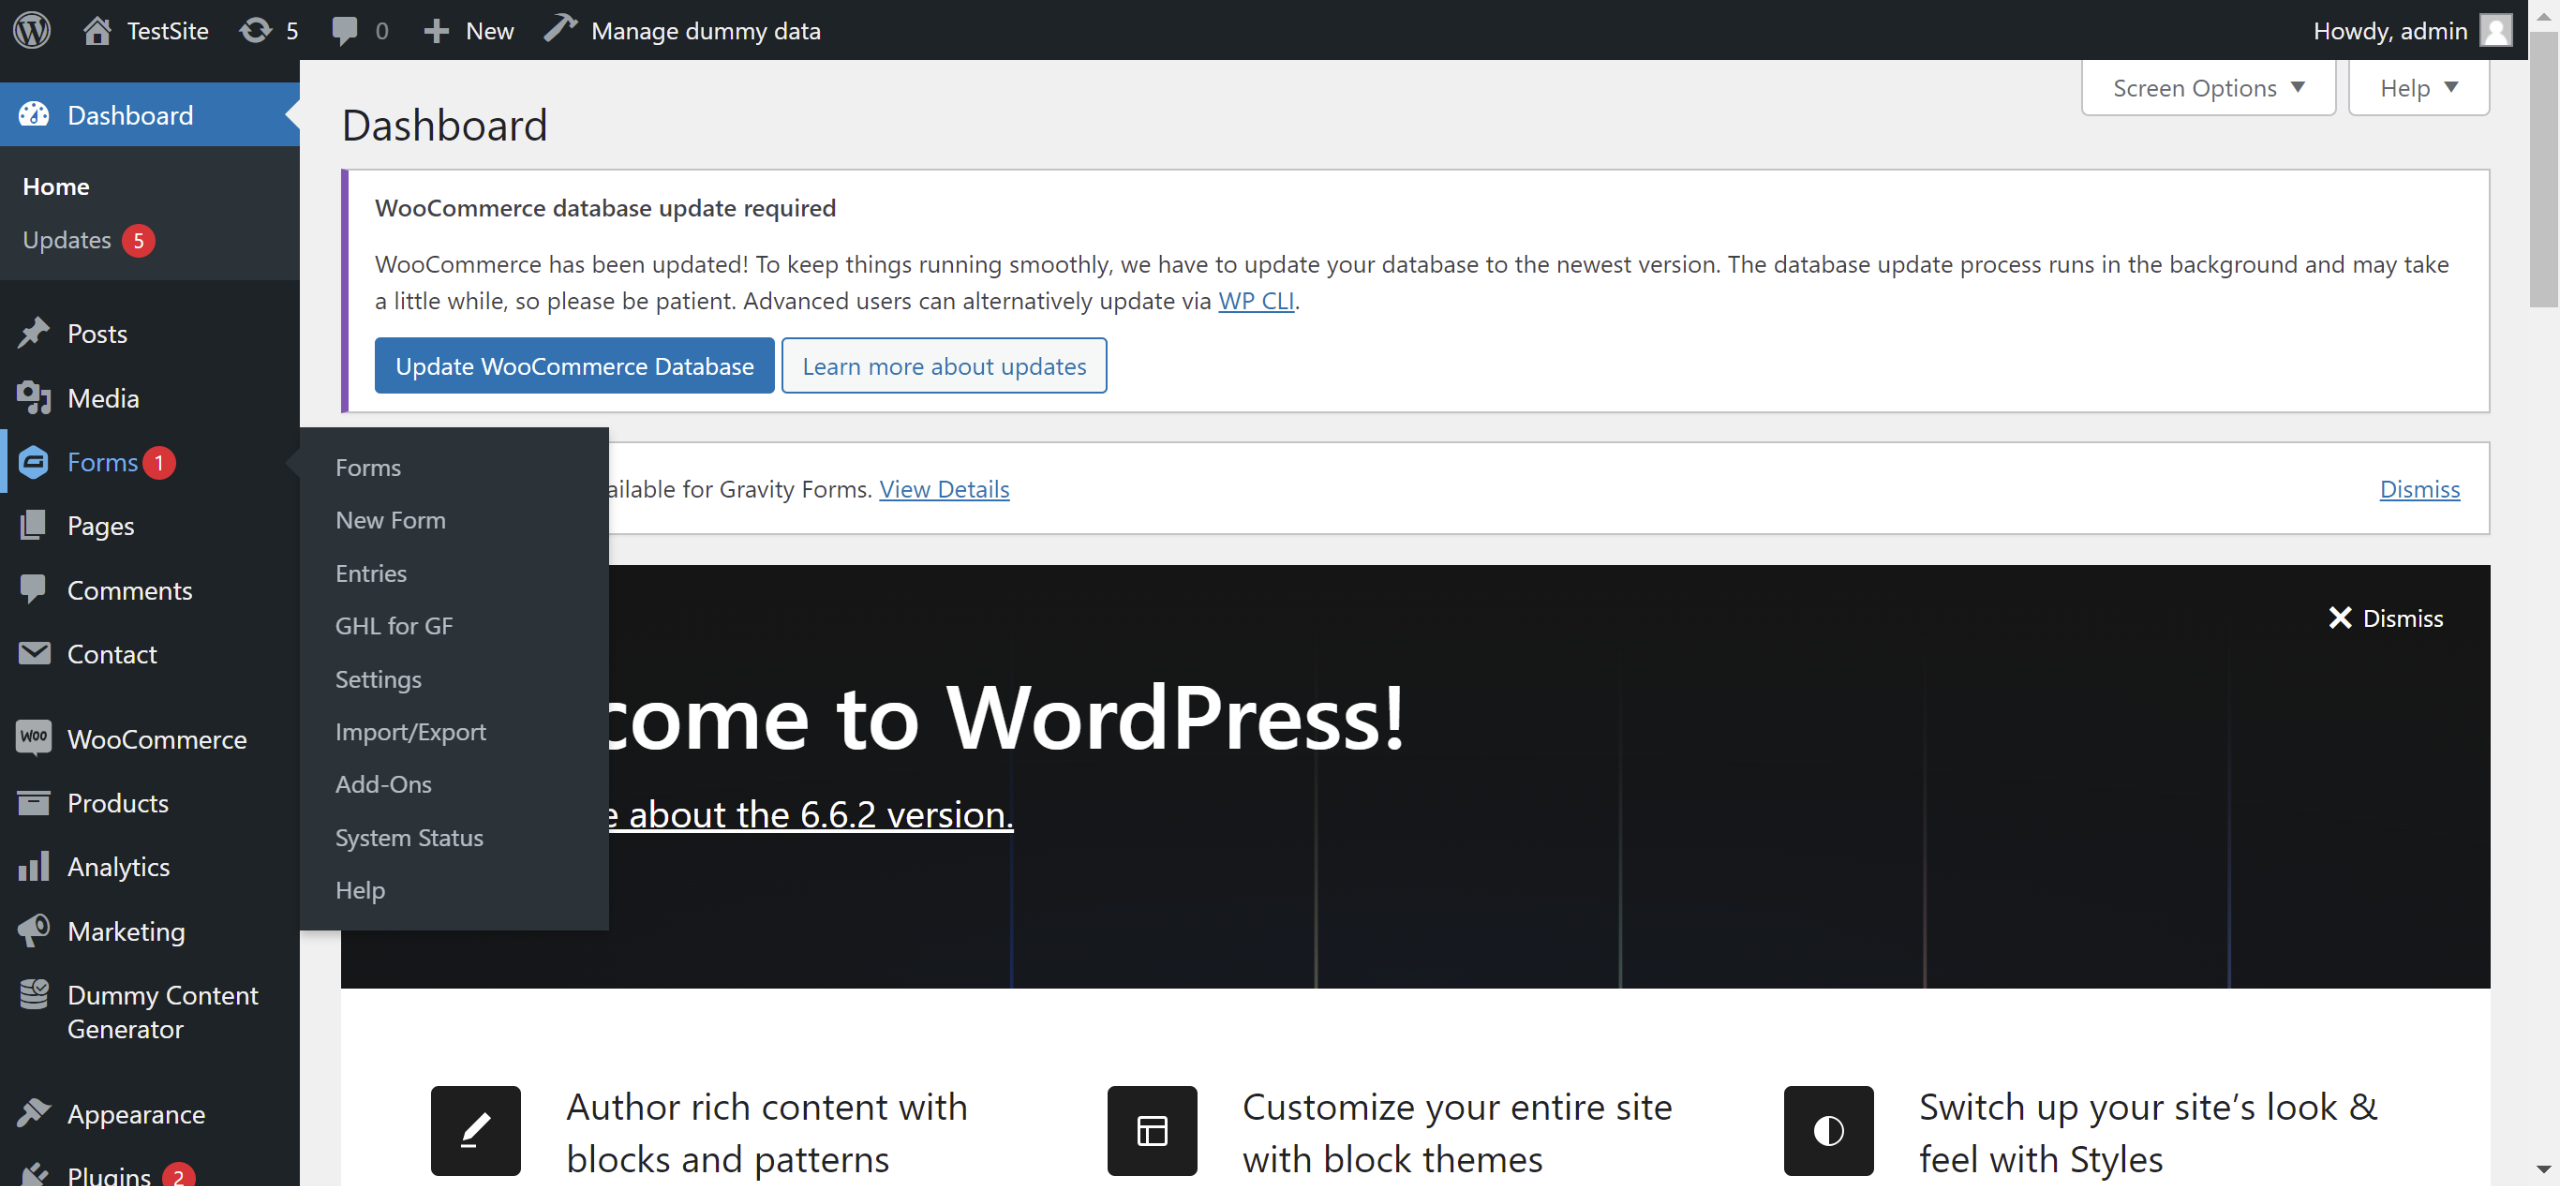Image resolution: width=2560 pixels, height=1186 pixels.
Task: Select New Form from the Forms submenu
Action: (x=390, y=520)
